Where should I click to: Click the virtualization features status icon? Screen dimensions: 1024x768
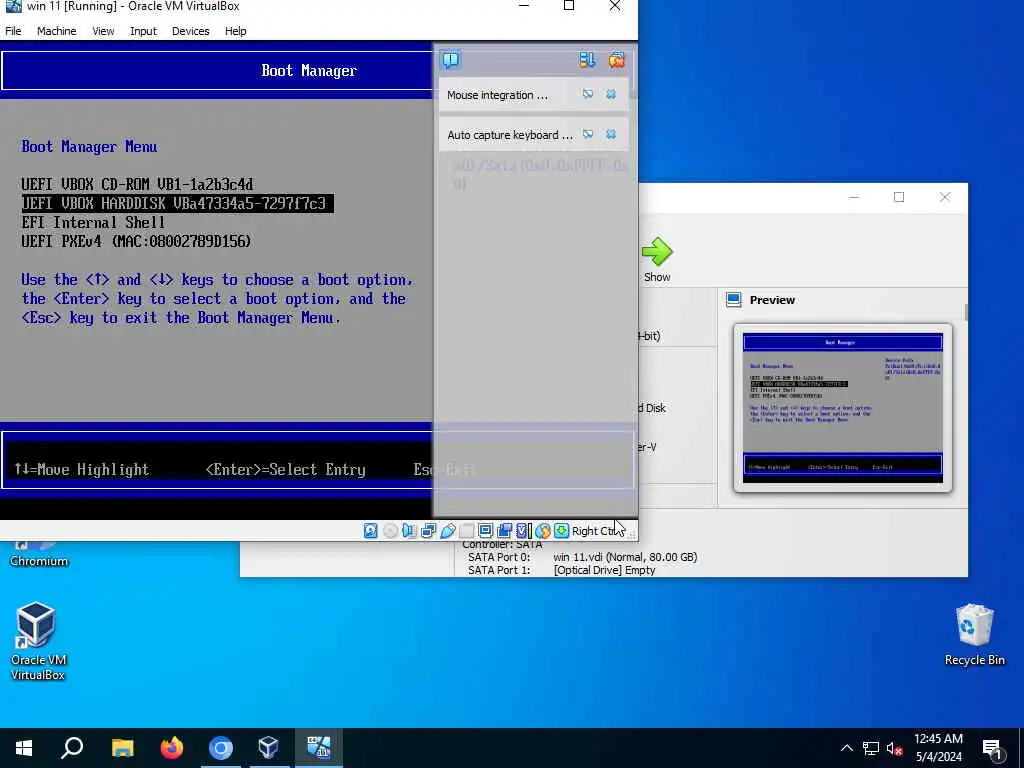click(x=523, y=531)
